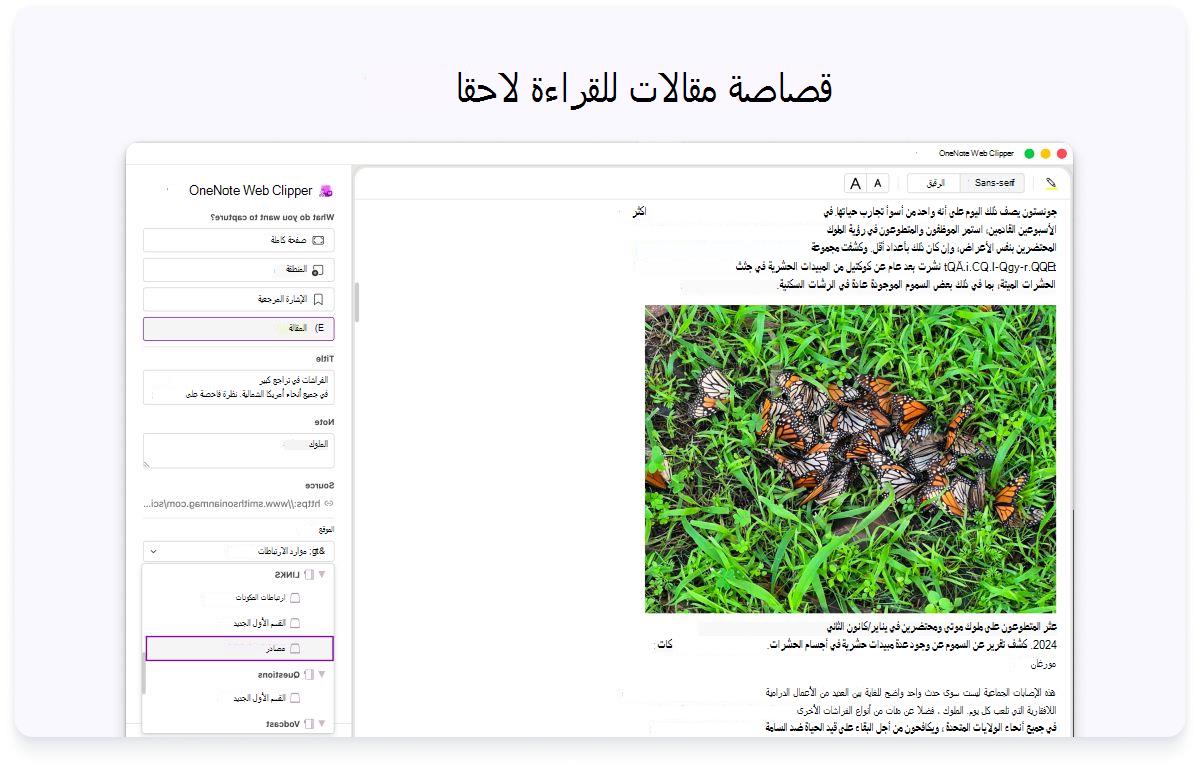
Task: Click the 'OneNote Web Clipper' window title text
Action: [976, 154]
